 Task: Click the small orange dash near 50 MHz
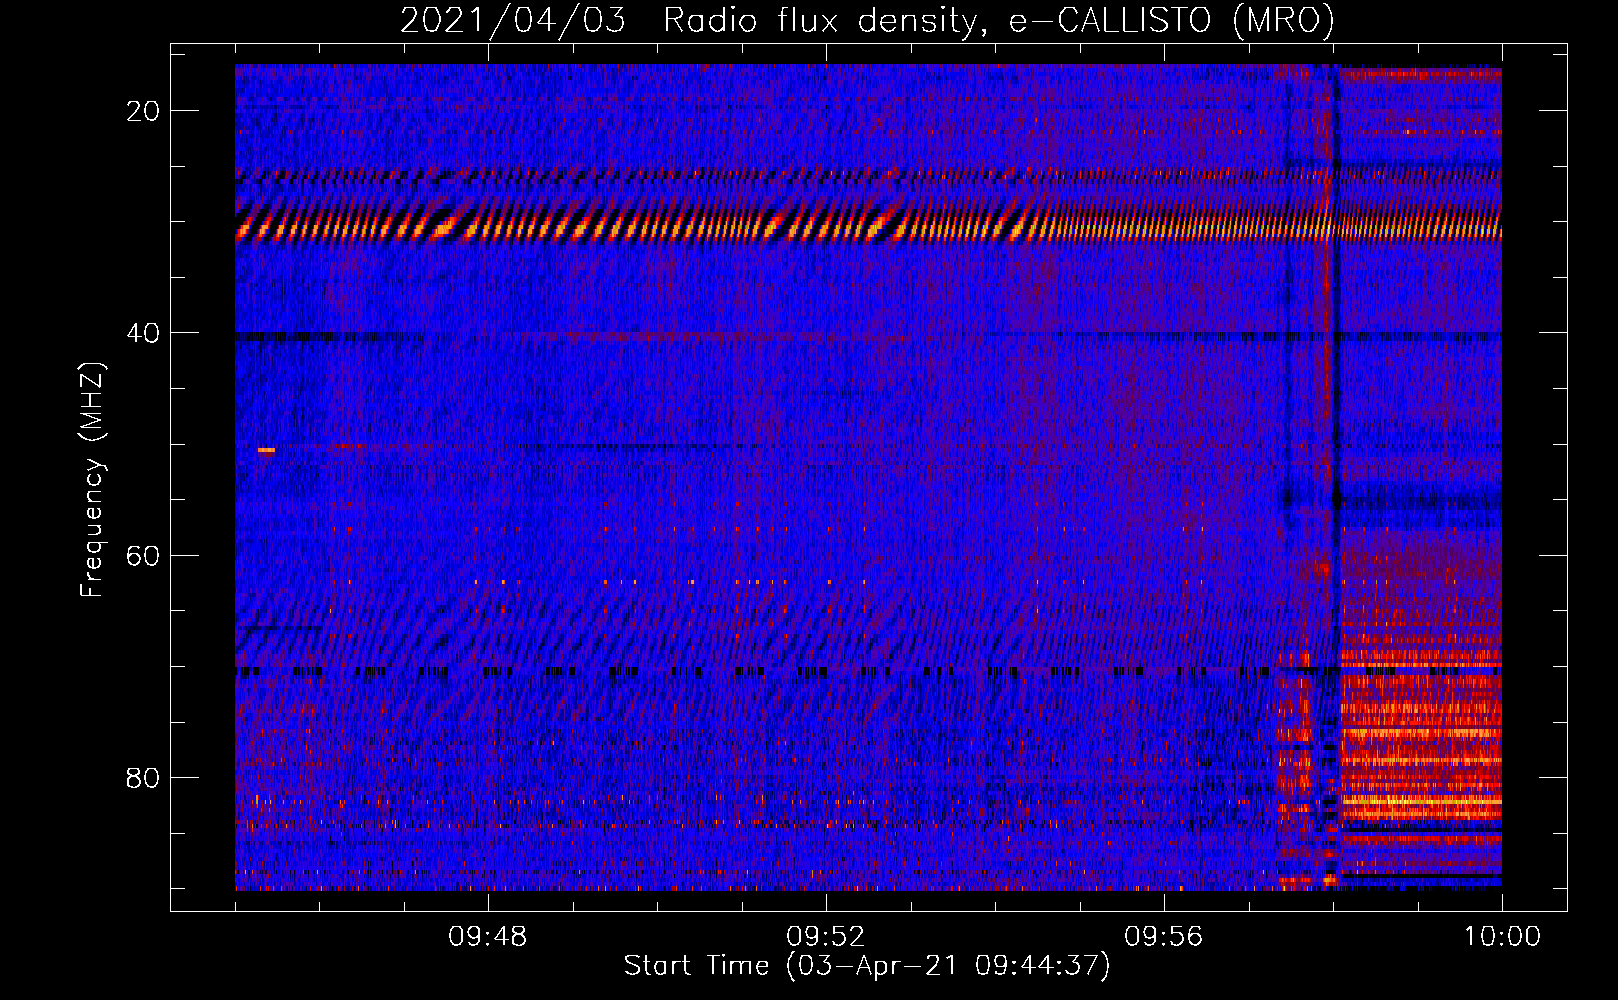pyautogui.click(x=266, y=450)
